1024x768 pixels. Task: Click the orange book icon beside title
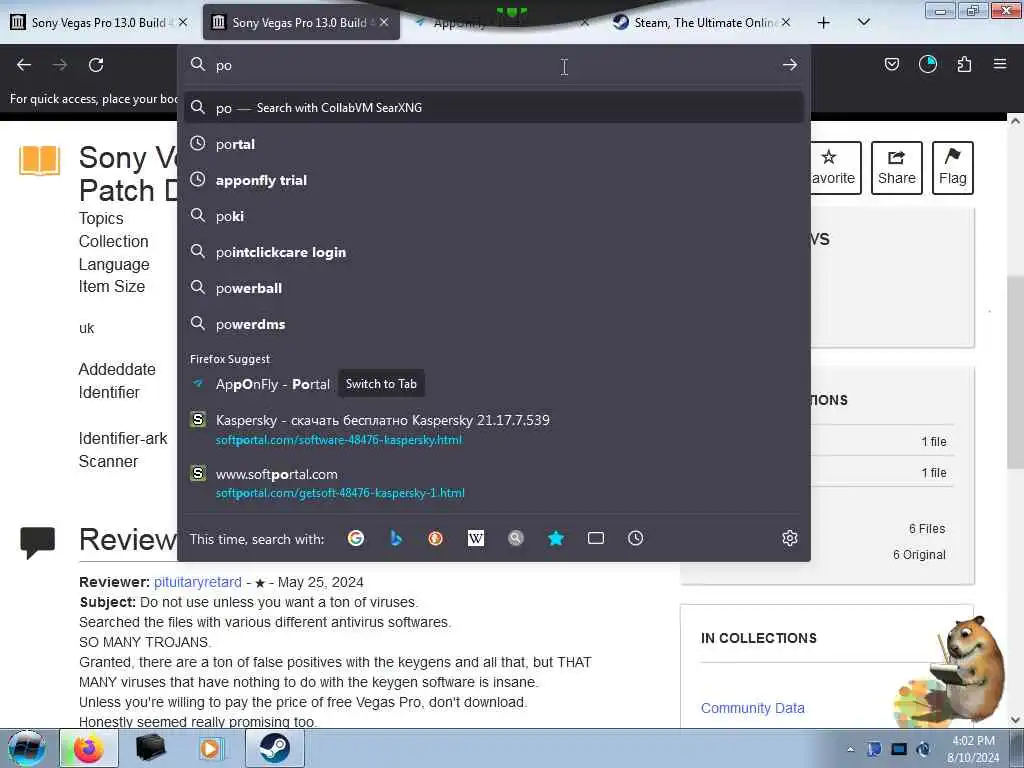point(39,161)
